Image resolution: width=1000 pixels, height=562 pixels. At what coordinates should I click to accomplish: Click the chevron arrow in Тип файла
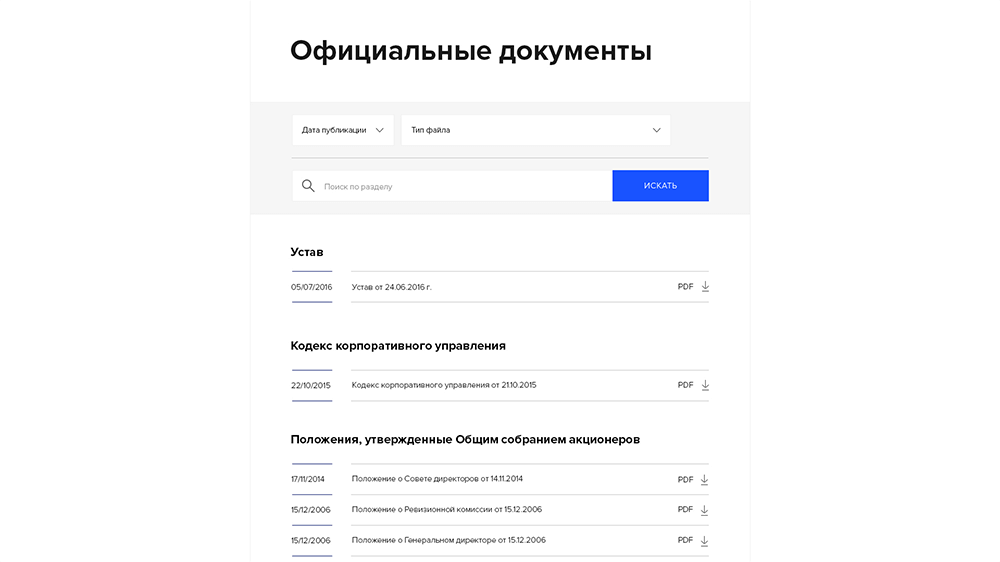[x=656, y=130]
